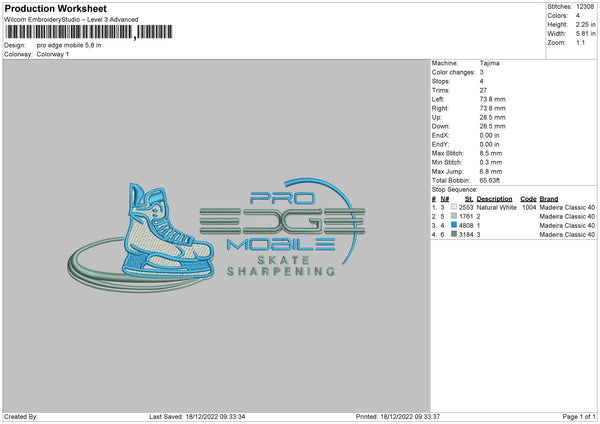Viewport: 600px width, 424px height.
Task: Click the 'Production Worksheet' title
Action: pyautogui.click(x=55, y=8)
